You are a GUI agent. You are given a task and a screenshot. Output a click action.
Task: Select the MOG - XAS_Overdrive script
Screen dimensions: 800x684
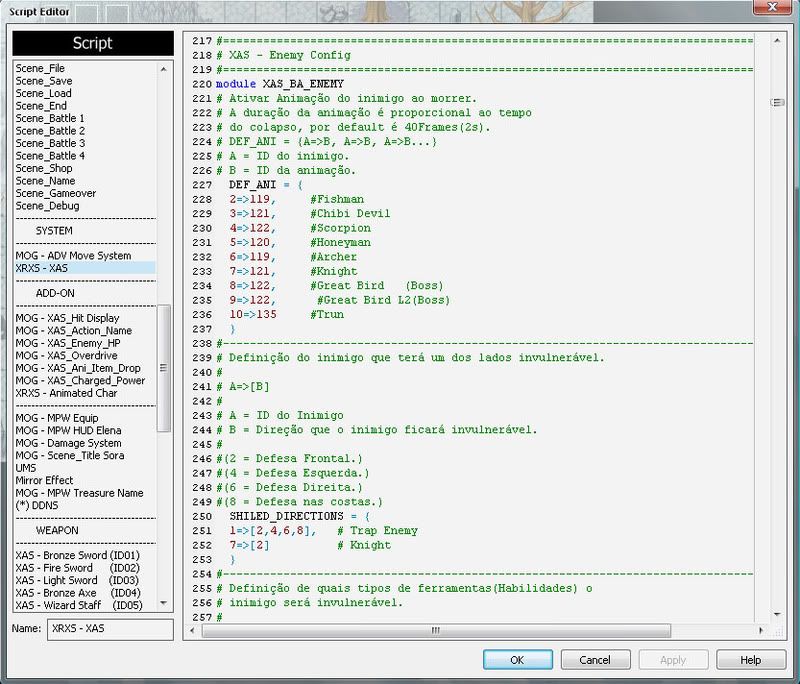66,355
